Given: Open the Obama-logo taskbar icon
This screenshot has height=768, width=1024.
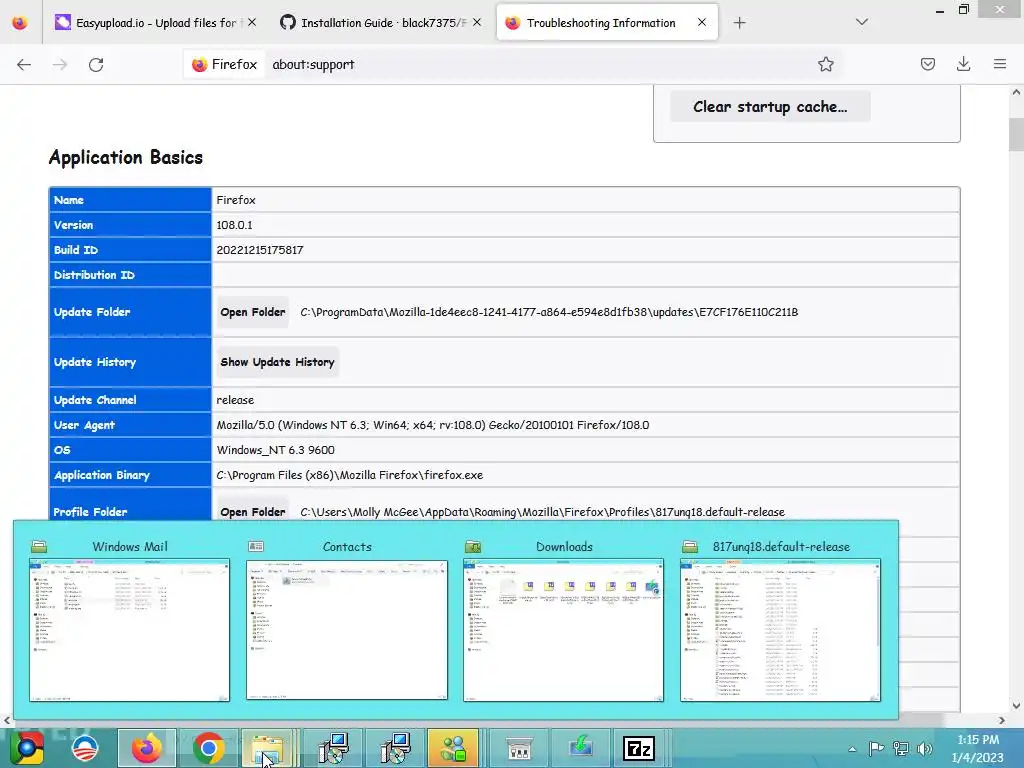Looking at the screenshot, I should (x=85, y=748).
